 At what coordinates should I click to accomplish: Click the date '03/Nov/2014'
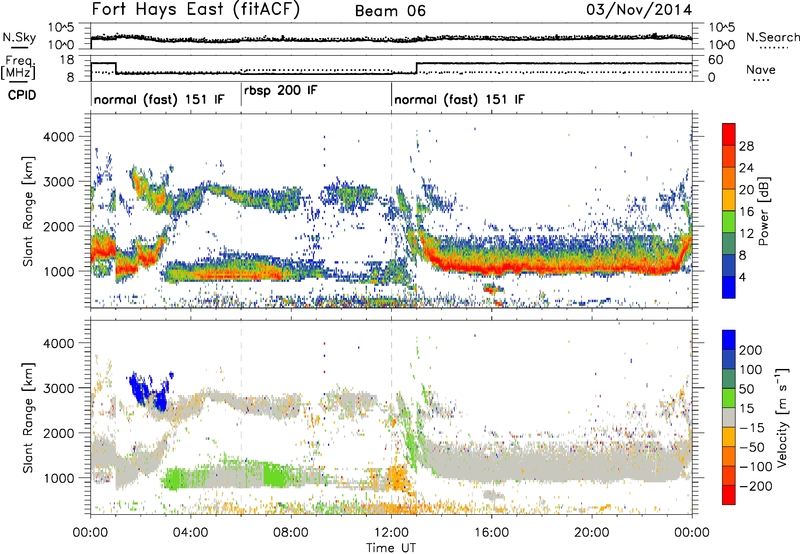pos(639,9)
